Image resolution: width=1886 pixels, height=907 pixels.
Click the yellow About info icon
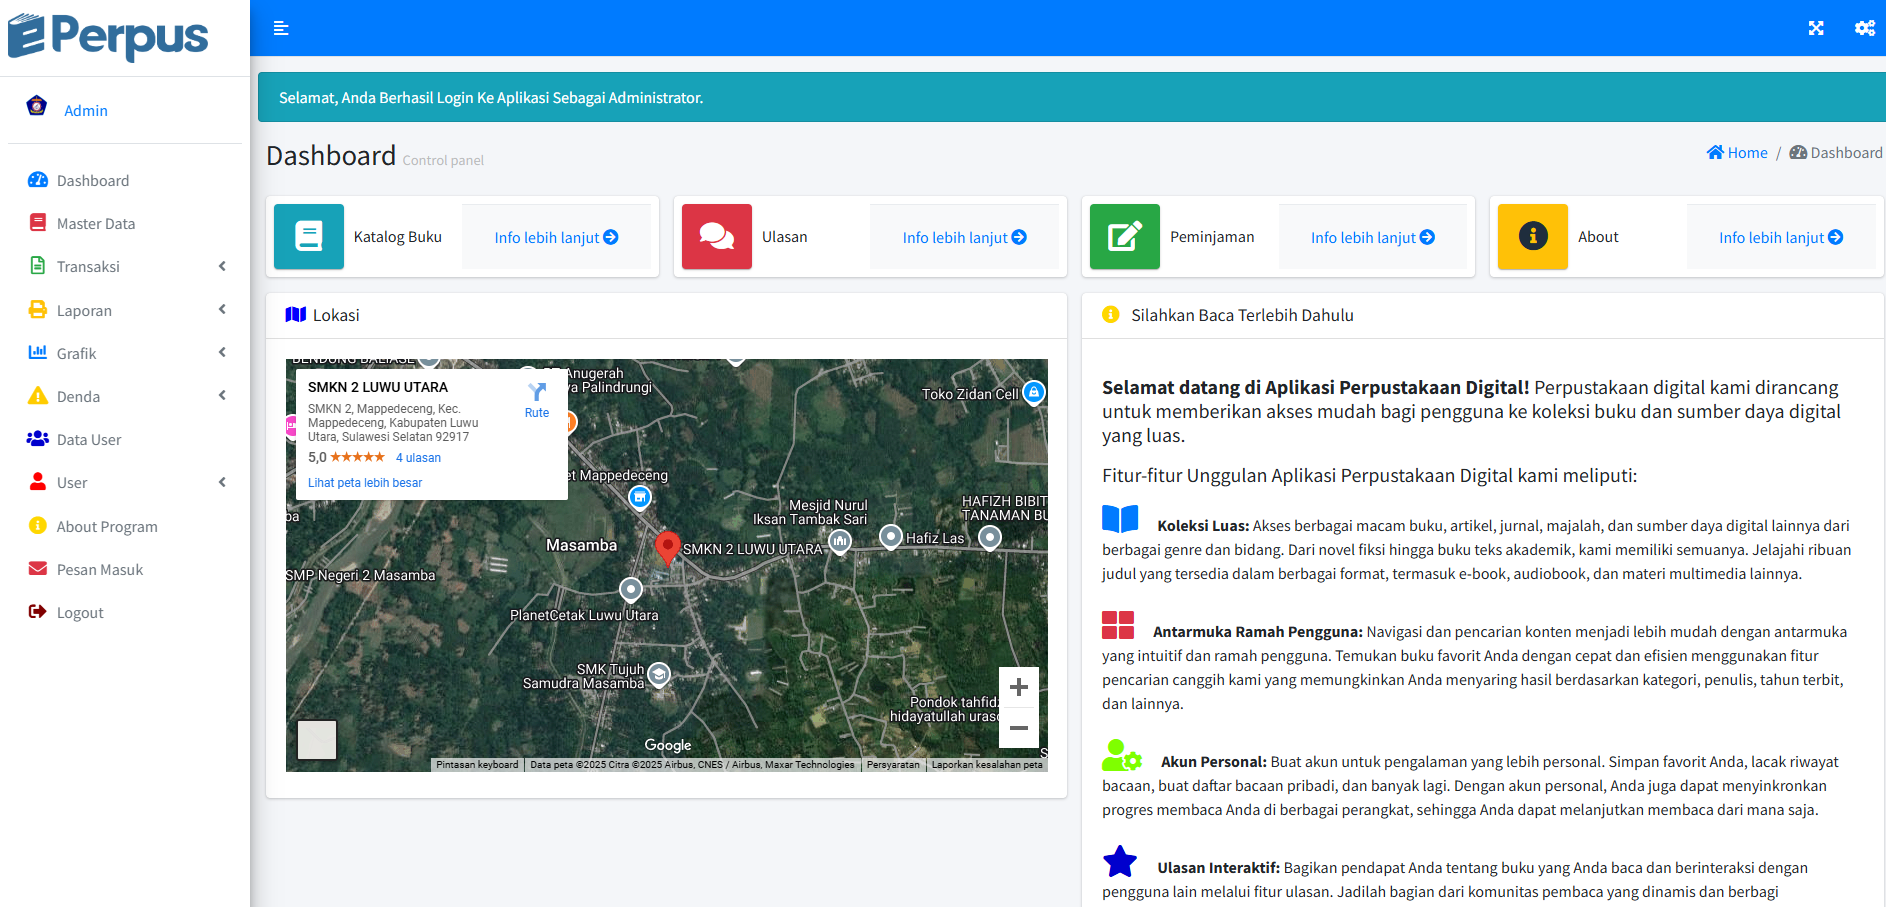click(1532, 237)
